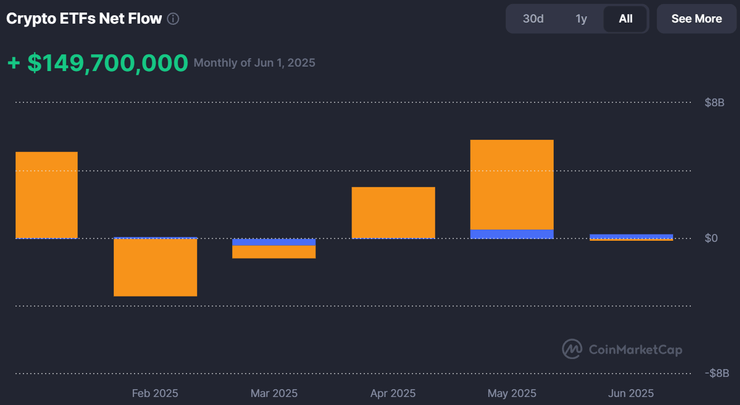Click the orange segment of the Mar 2025 bar
This screenshot has width=740, height=405.
(273, 252)
